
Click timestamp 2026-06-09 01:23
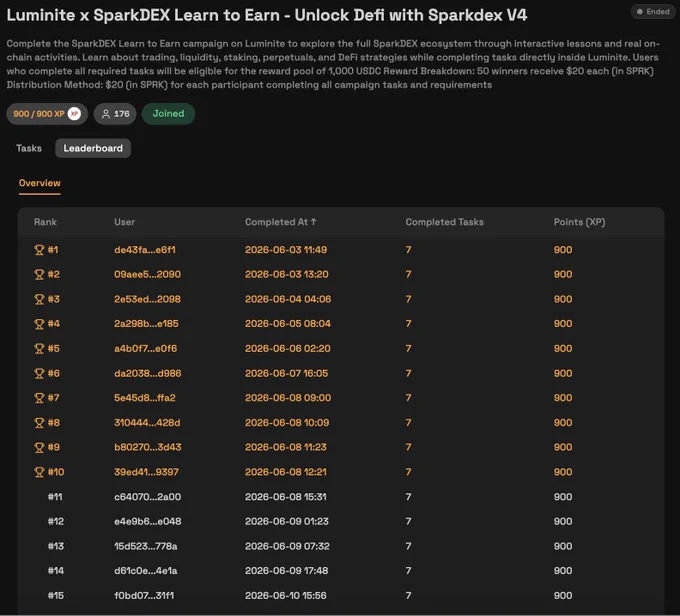coord(287,521)
